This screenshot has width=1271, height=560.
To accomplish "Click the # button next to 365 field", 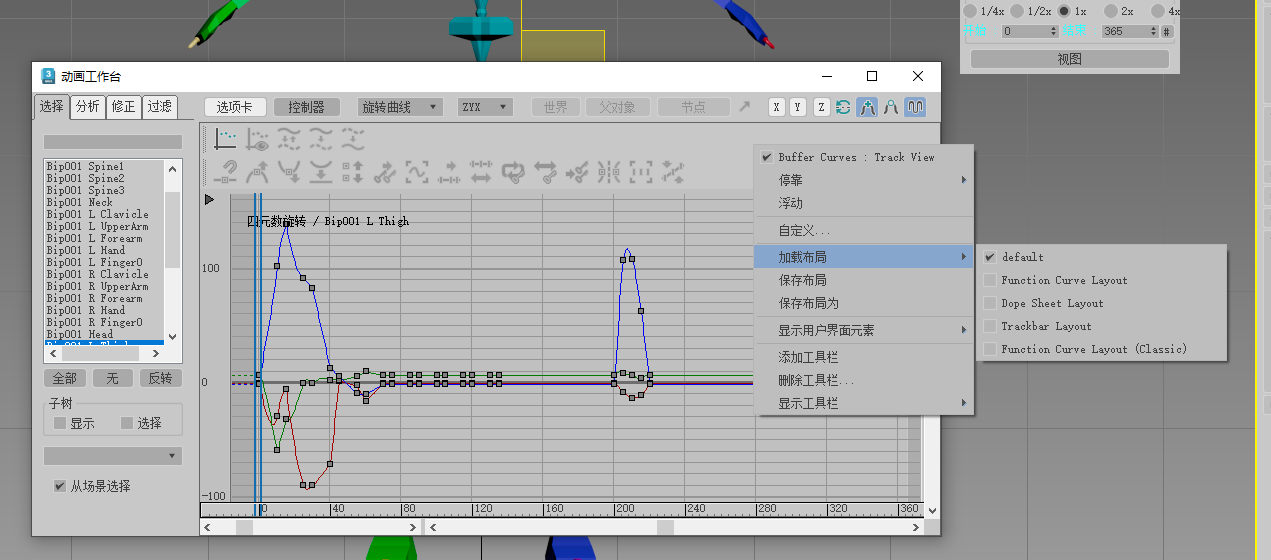I will click(x=1167, y=31).
